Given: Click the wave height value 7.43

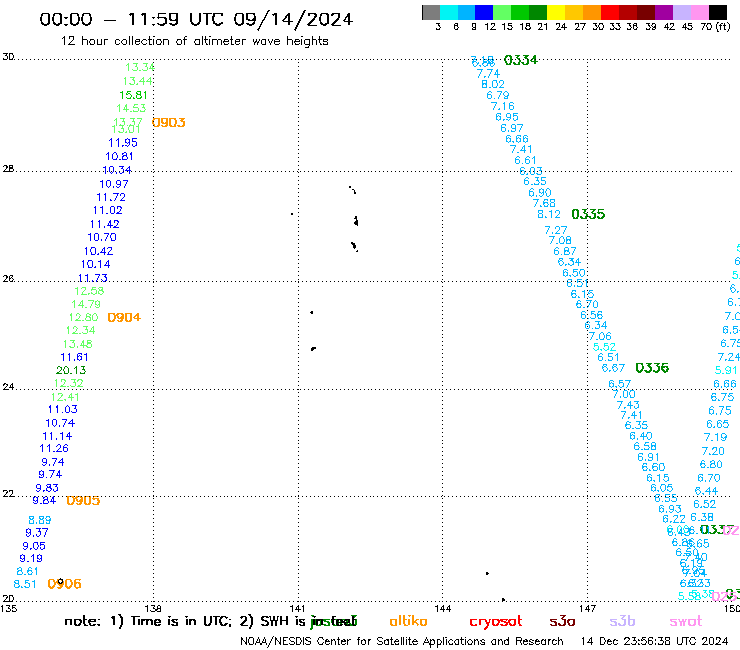Looking at the screenshot, I should [x=628, y=405].
